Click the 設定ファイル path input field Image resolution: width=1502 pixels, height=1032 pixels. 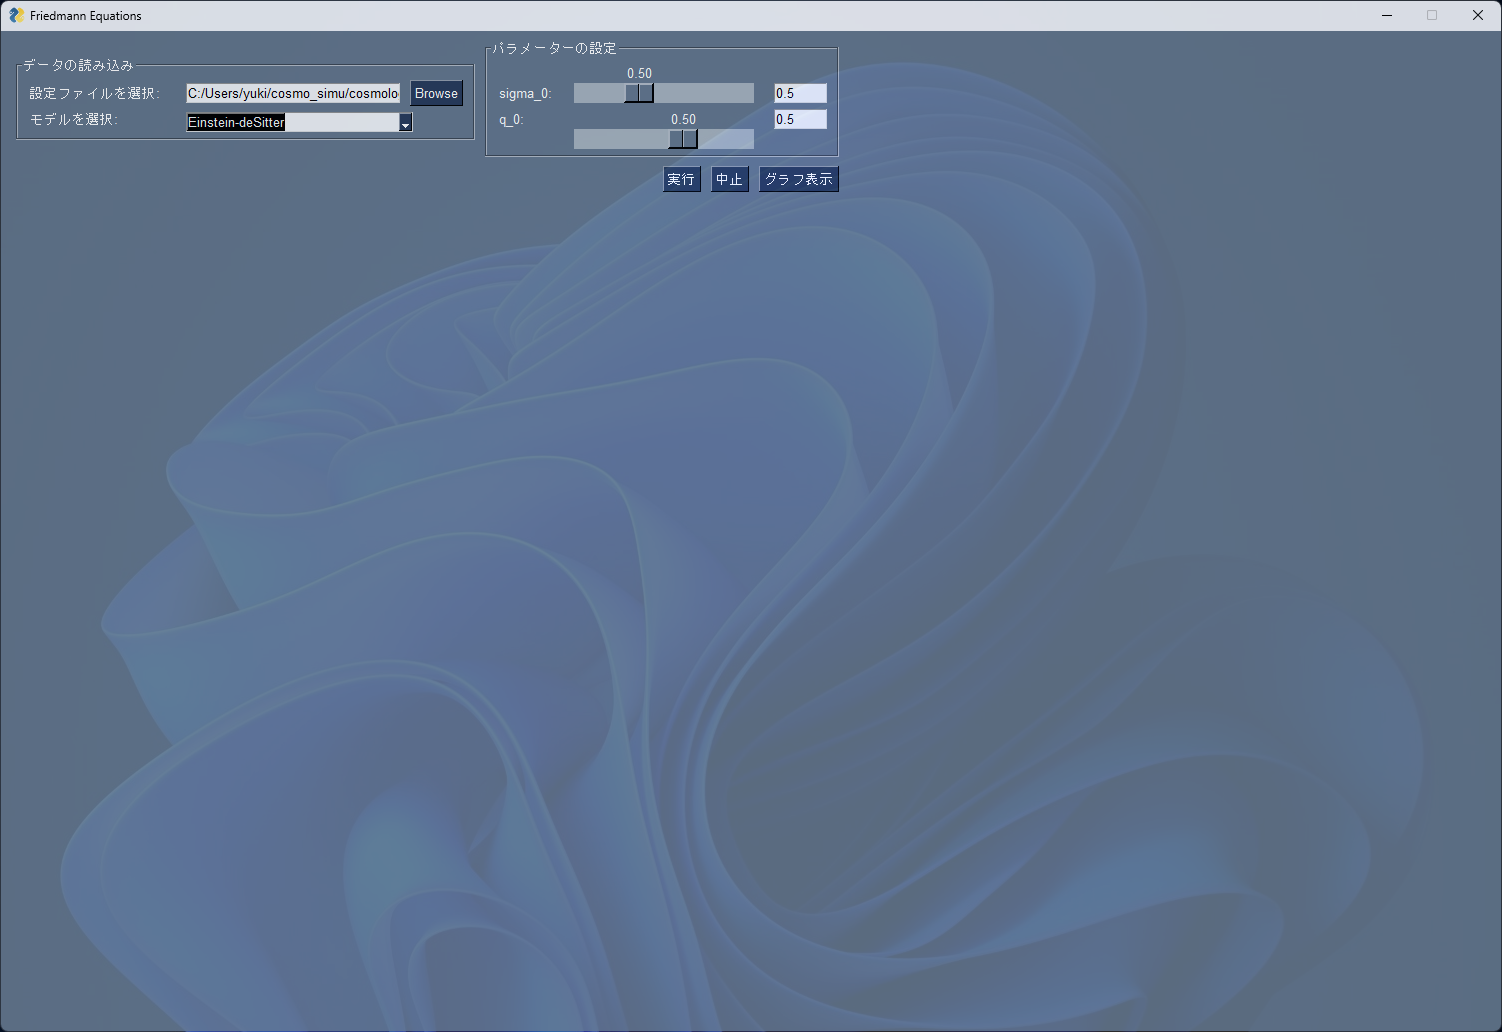(x=290, y=93)
